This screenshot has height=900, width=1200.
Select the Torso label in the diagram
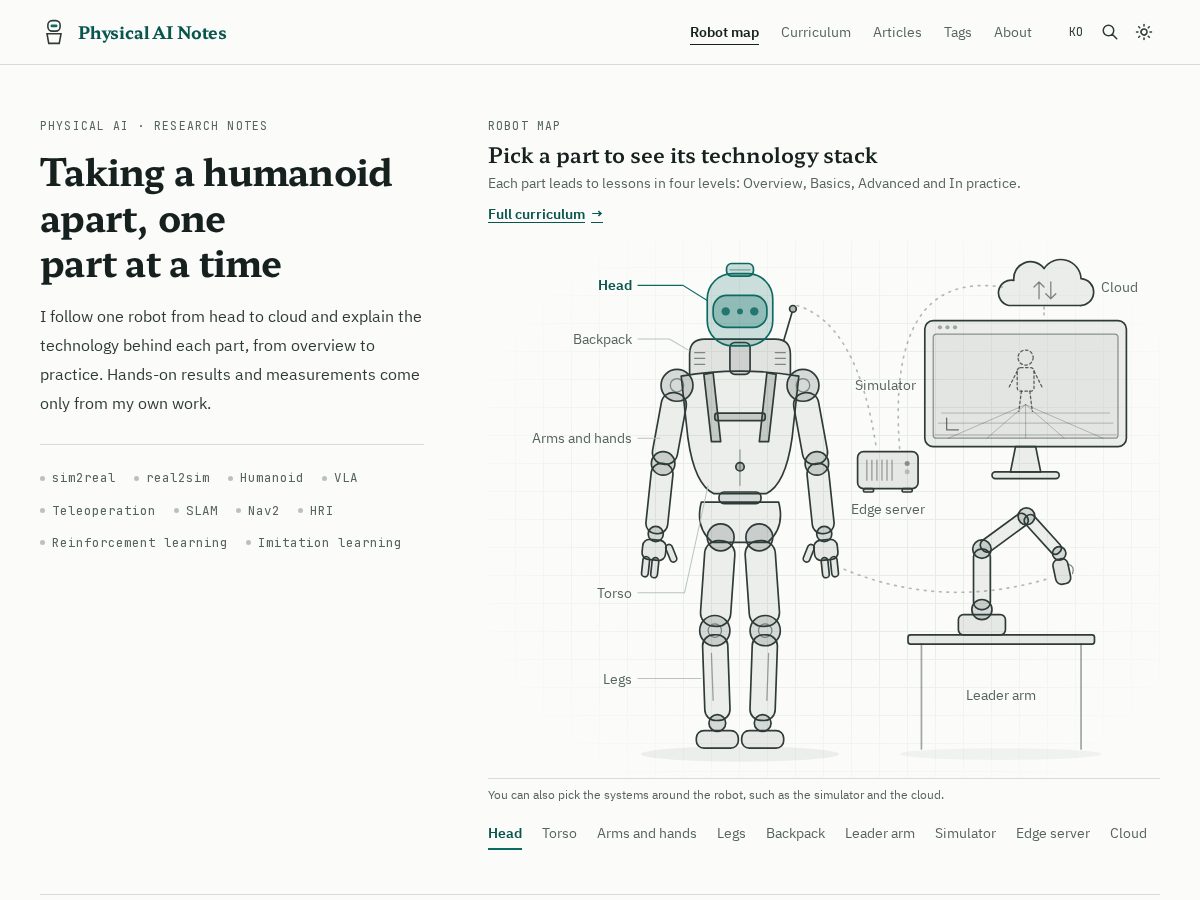tap(614, 593)
